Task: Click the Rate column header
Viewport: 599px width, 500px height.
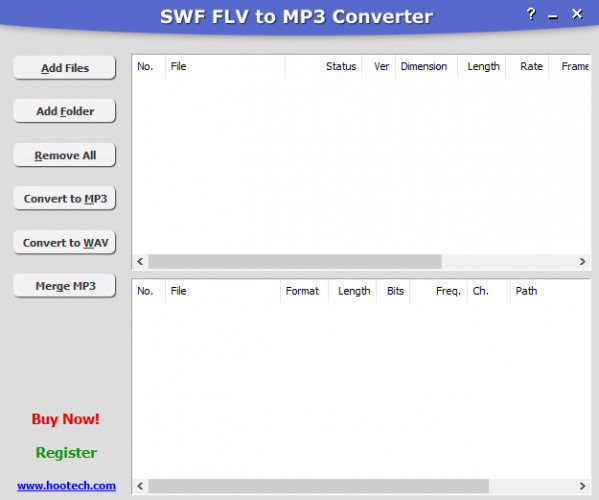Action: 527,66
